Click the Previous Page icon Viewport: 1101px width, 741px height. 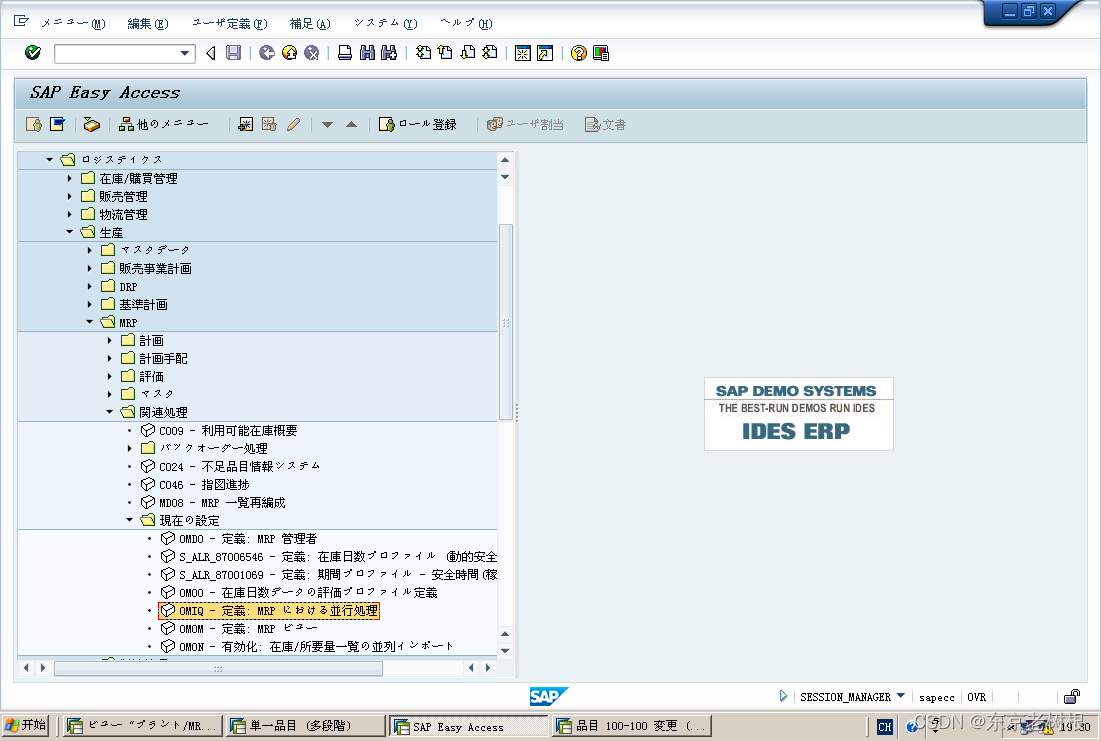(445, 53)
